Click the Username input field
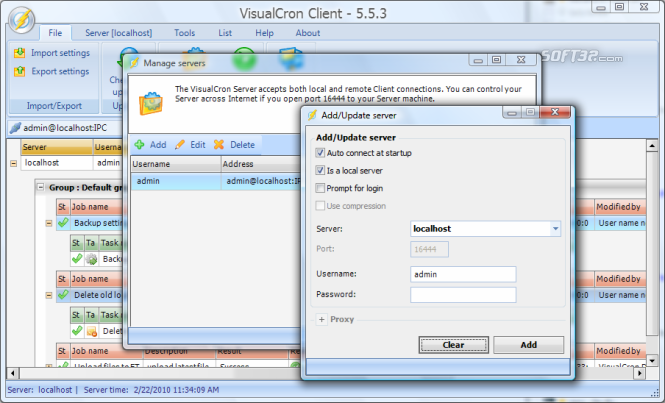The height and width of the screenshot is (403, 665). pyautogui.click(x=463, y=274)
